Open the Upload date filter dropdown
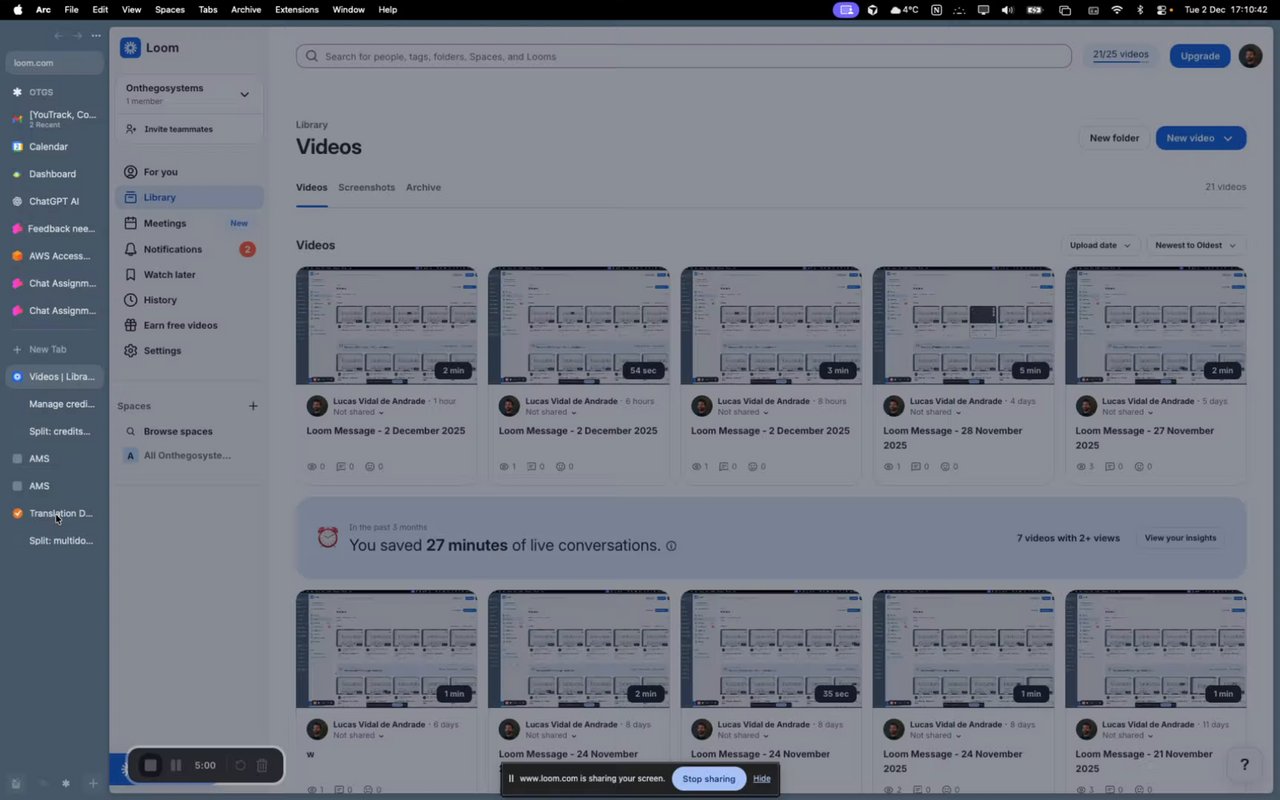This screenshot has width=1280, height=800. pyautogui.click(x=1100, y=245)
